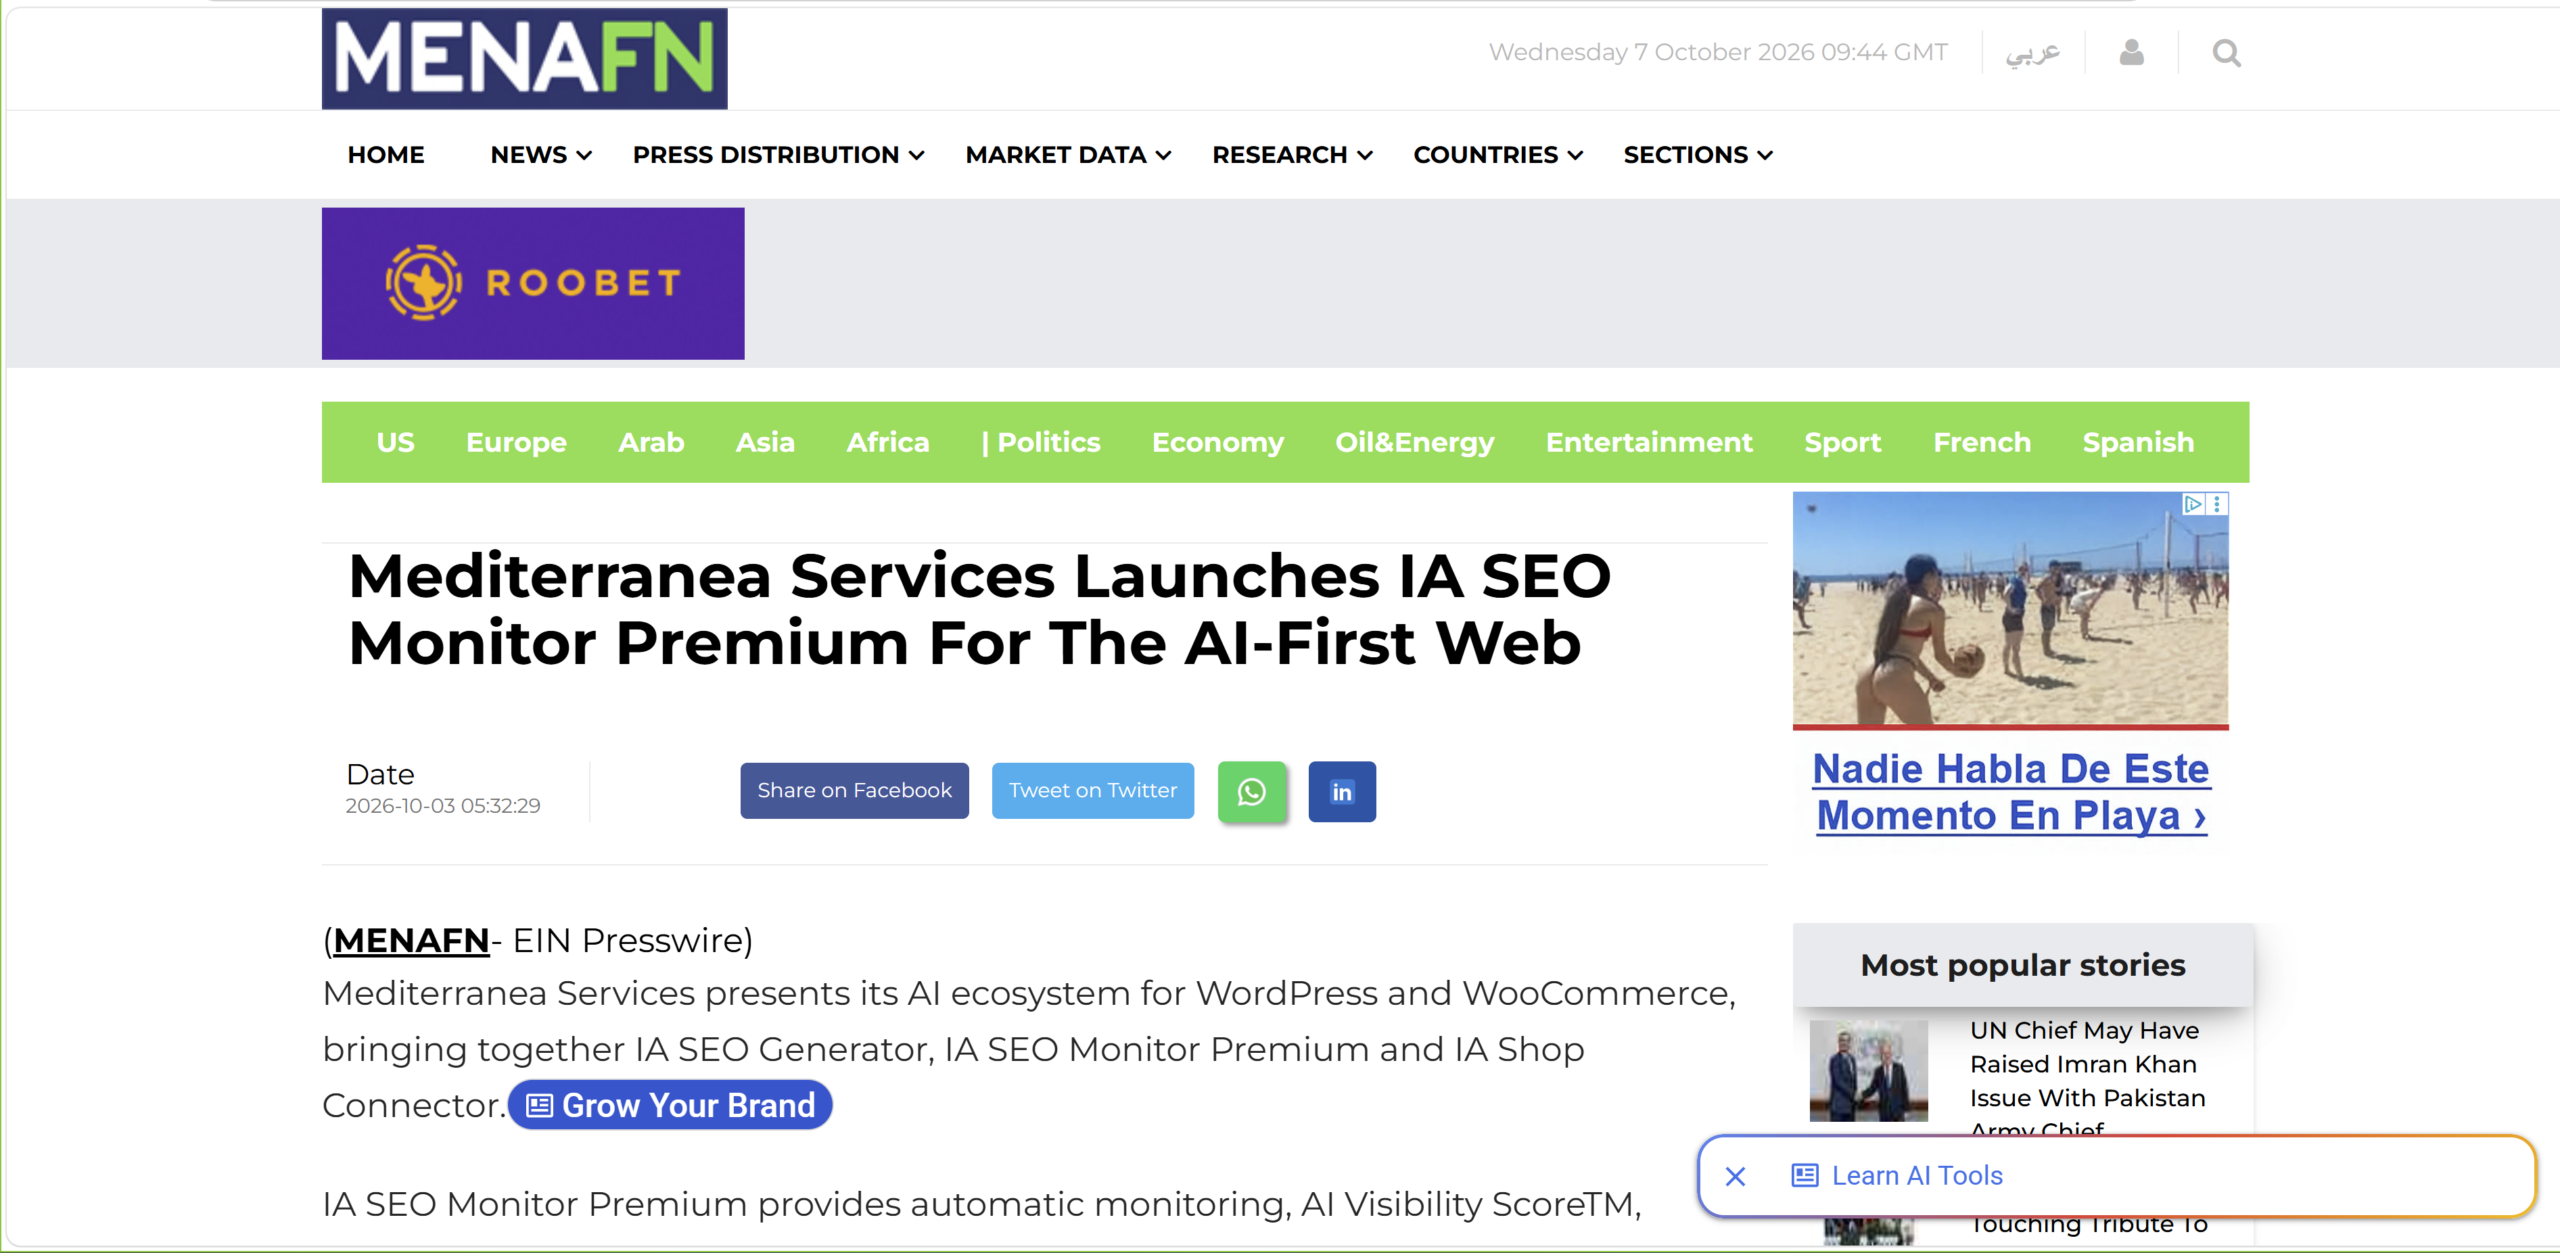Open the Roobet banner ad
This screenshot has width=2560, height=1253.
click(x=533, y=283)
